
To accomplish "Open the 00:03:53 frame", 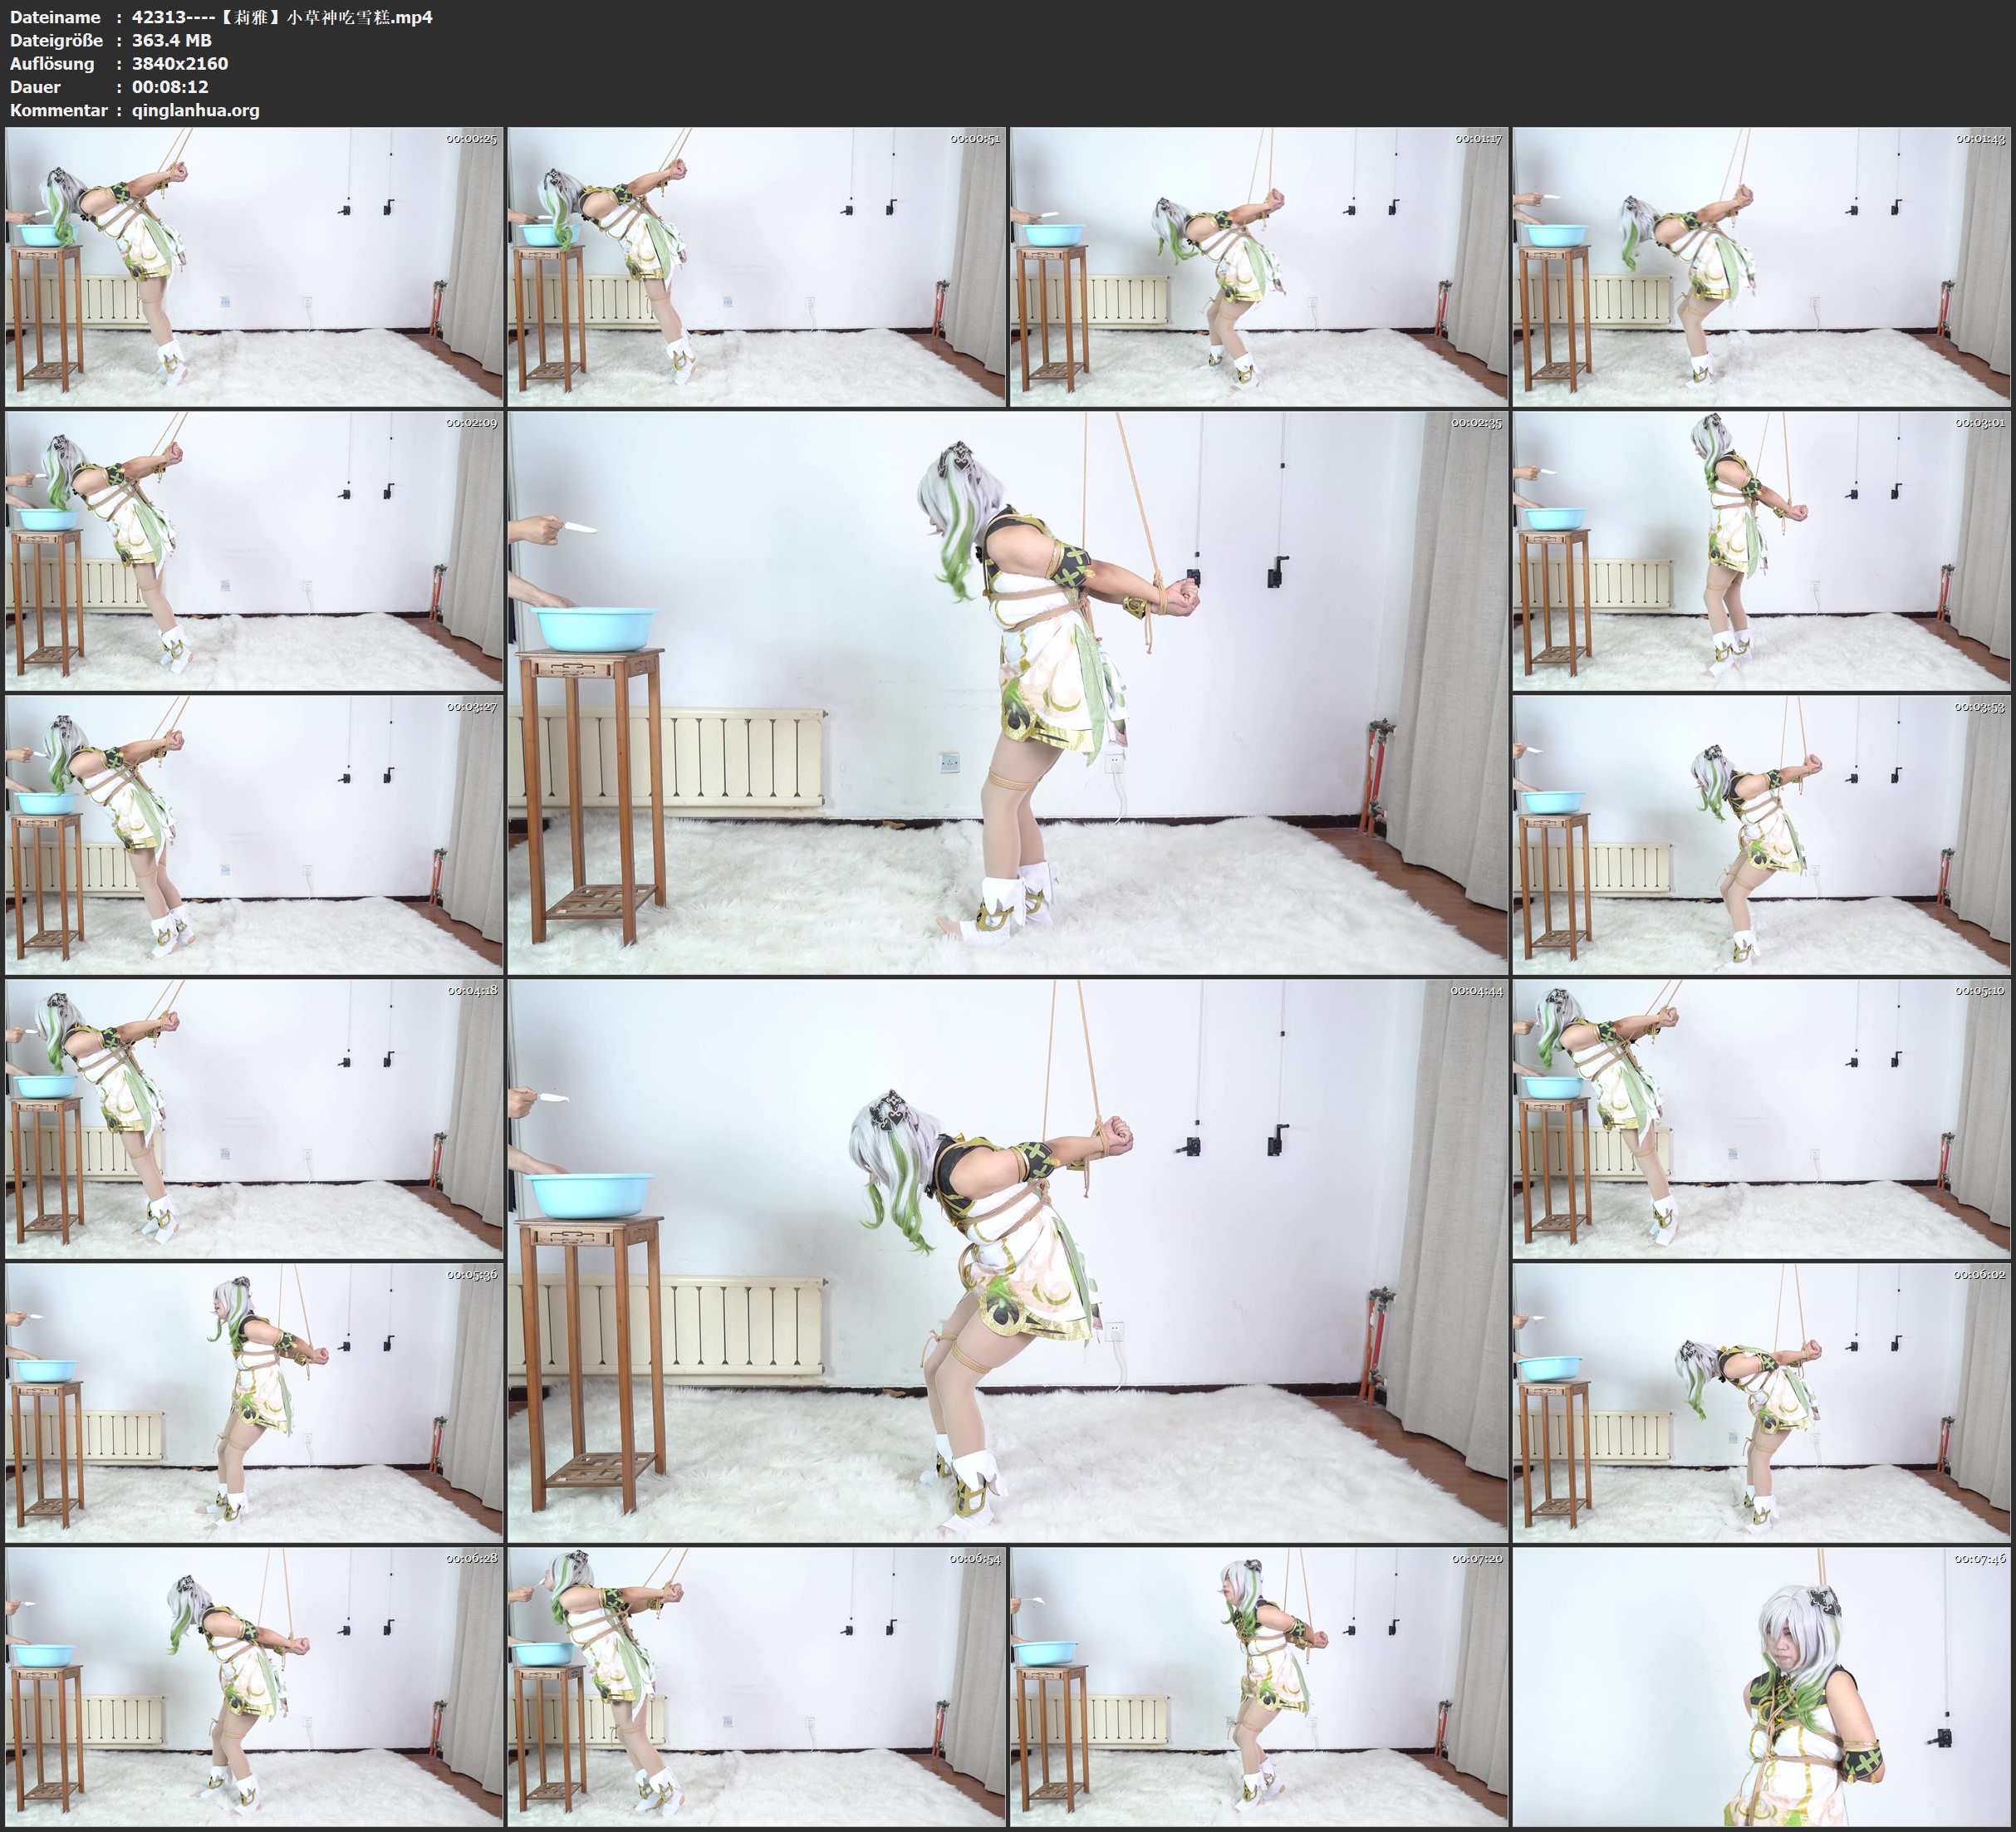I will point(1761,835).
